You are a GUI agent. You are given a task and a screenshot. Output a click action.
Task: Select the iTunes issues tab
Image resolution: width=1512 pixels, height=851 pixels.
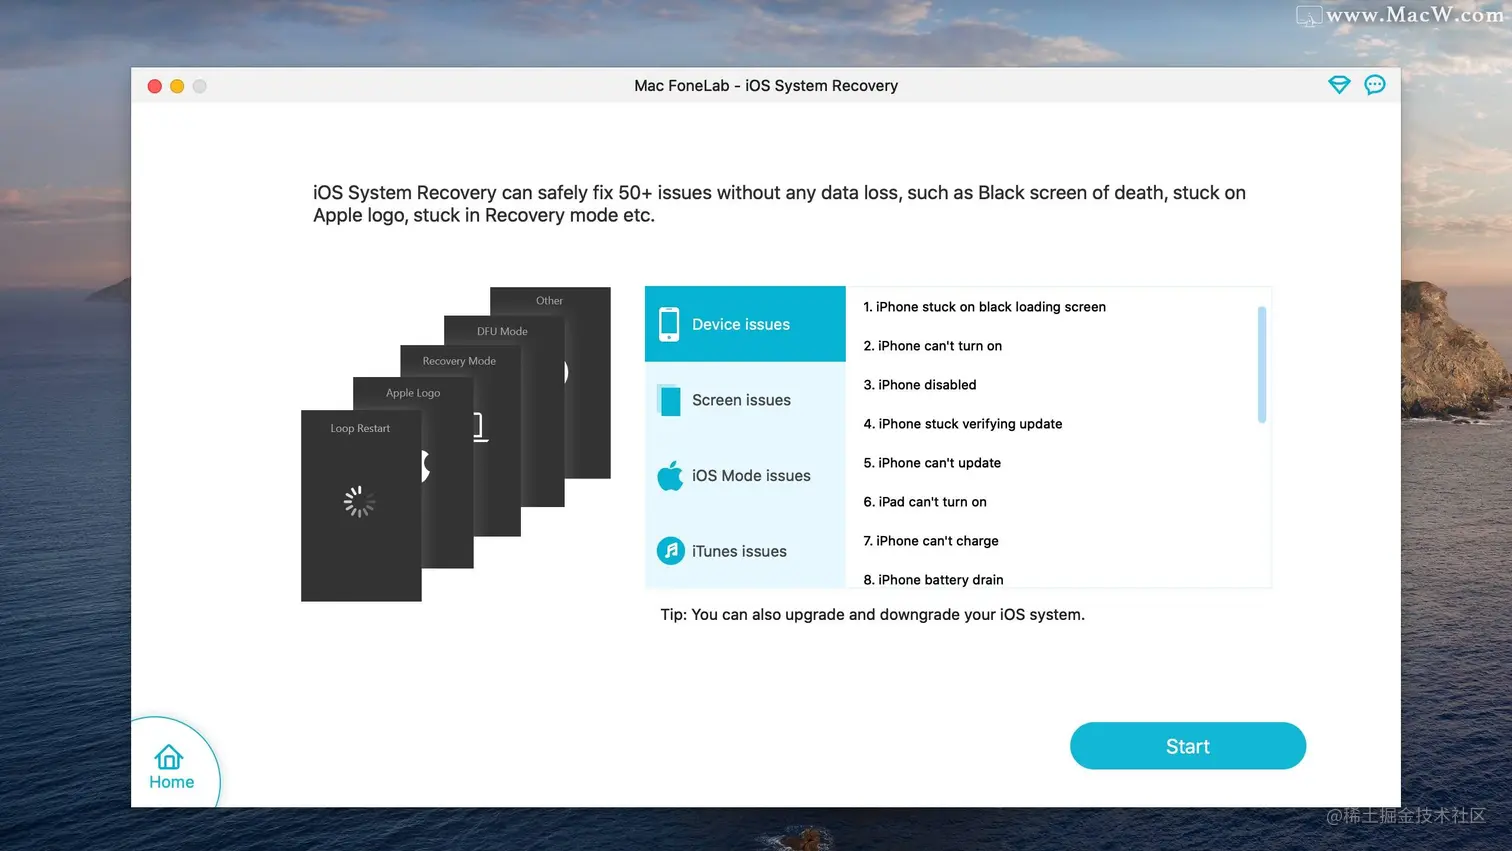coord(745,551)
